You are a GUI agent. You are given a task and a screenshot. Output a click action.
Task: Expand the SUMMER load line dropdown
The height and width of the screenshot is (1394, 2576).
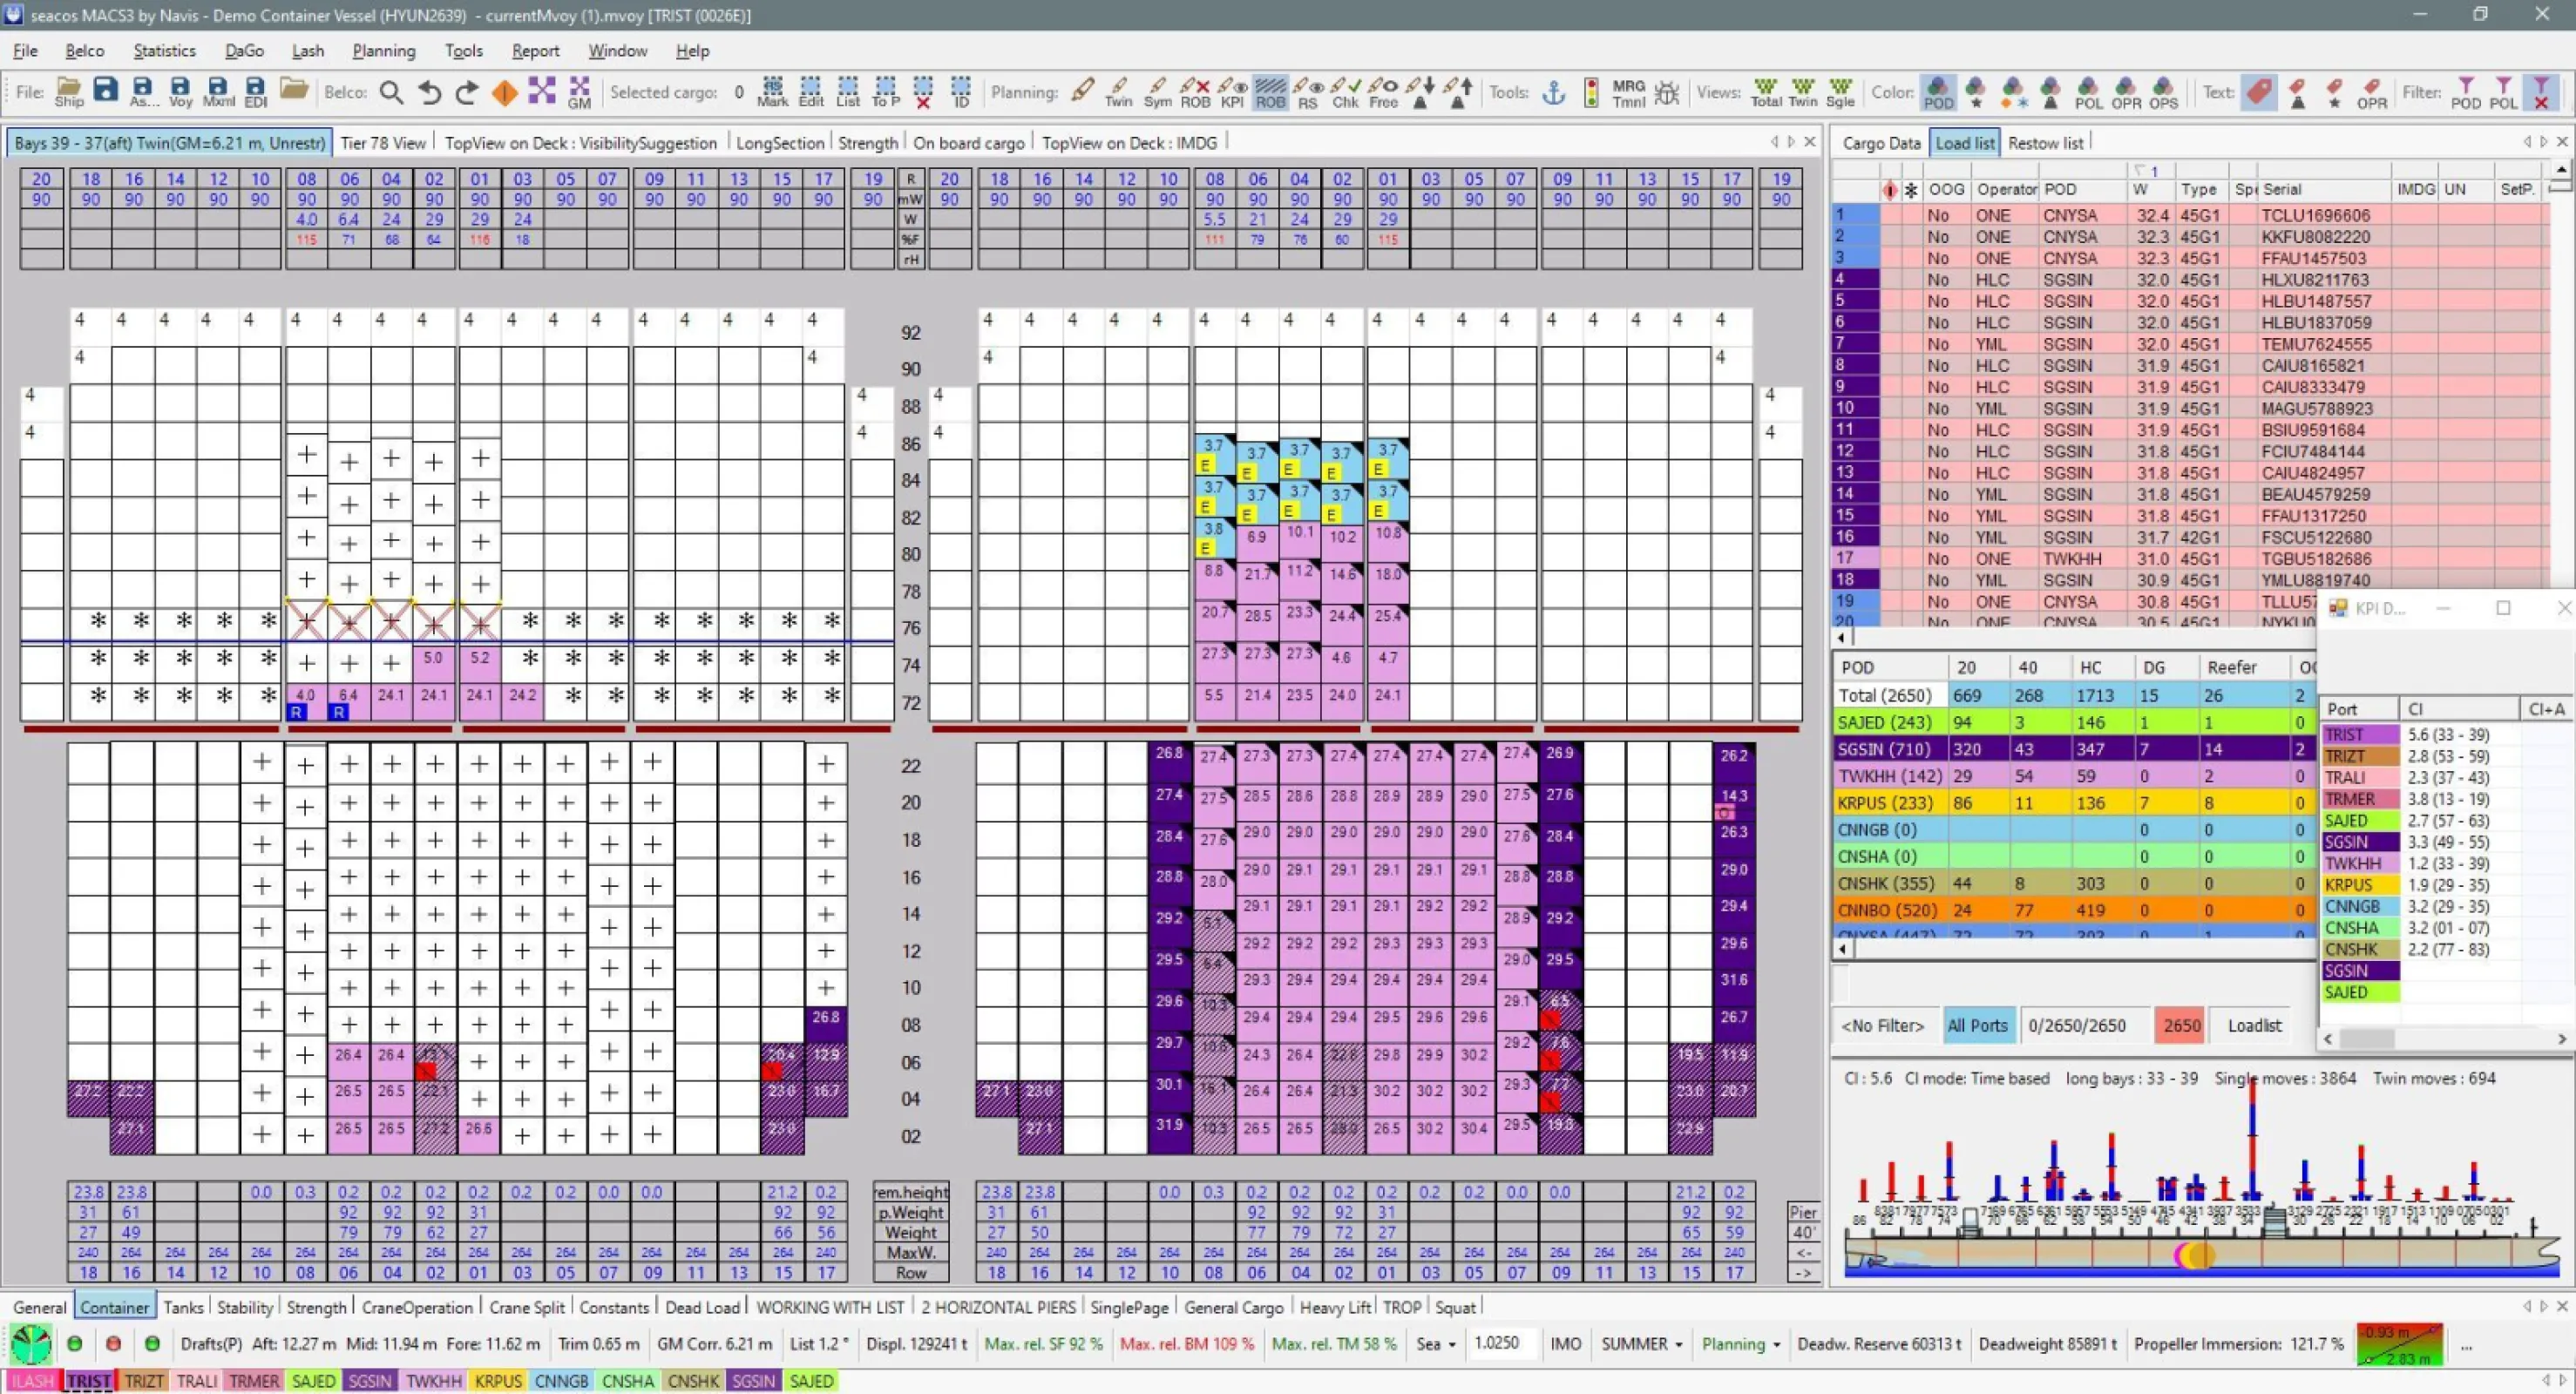tap(1642, 1344)
